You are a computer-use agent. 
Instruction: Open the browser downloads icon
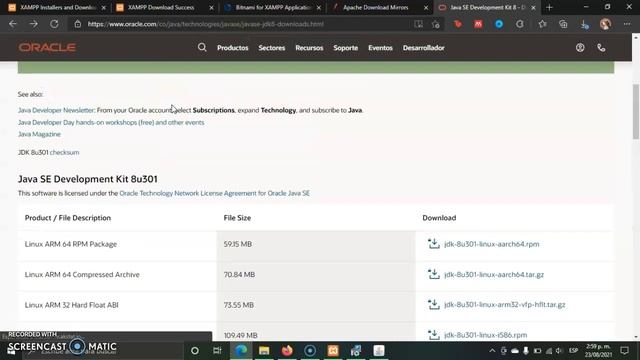(584, 24)
